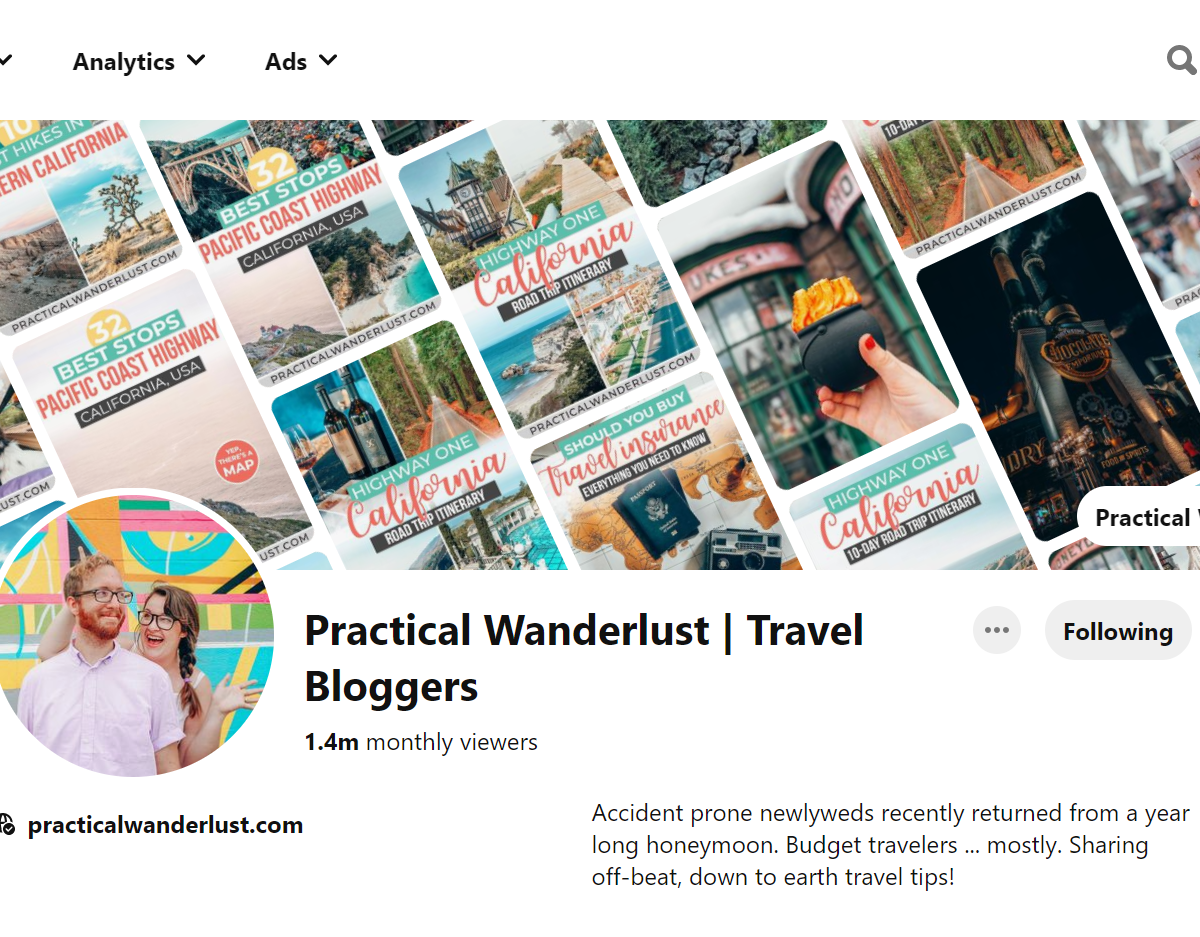Click the Practical Wanderlust profile title

point(584,658)
